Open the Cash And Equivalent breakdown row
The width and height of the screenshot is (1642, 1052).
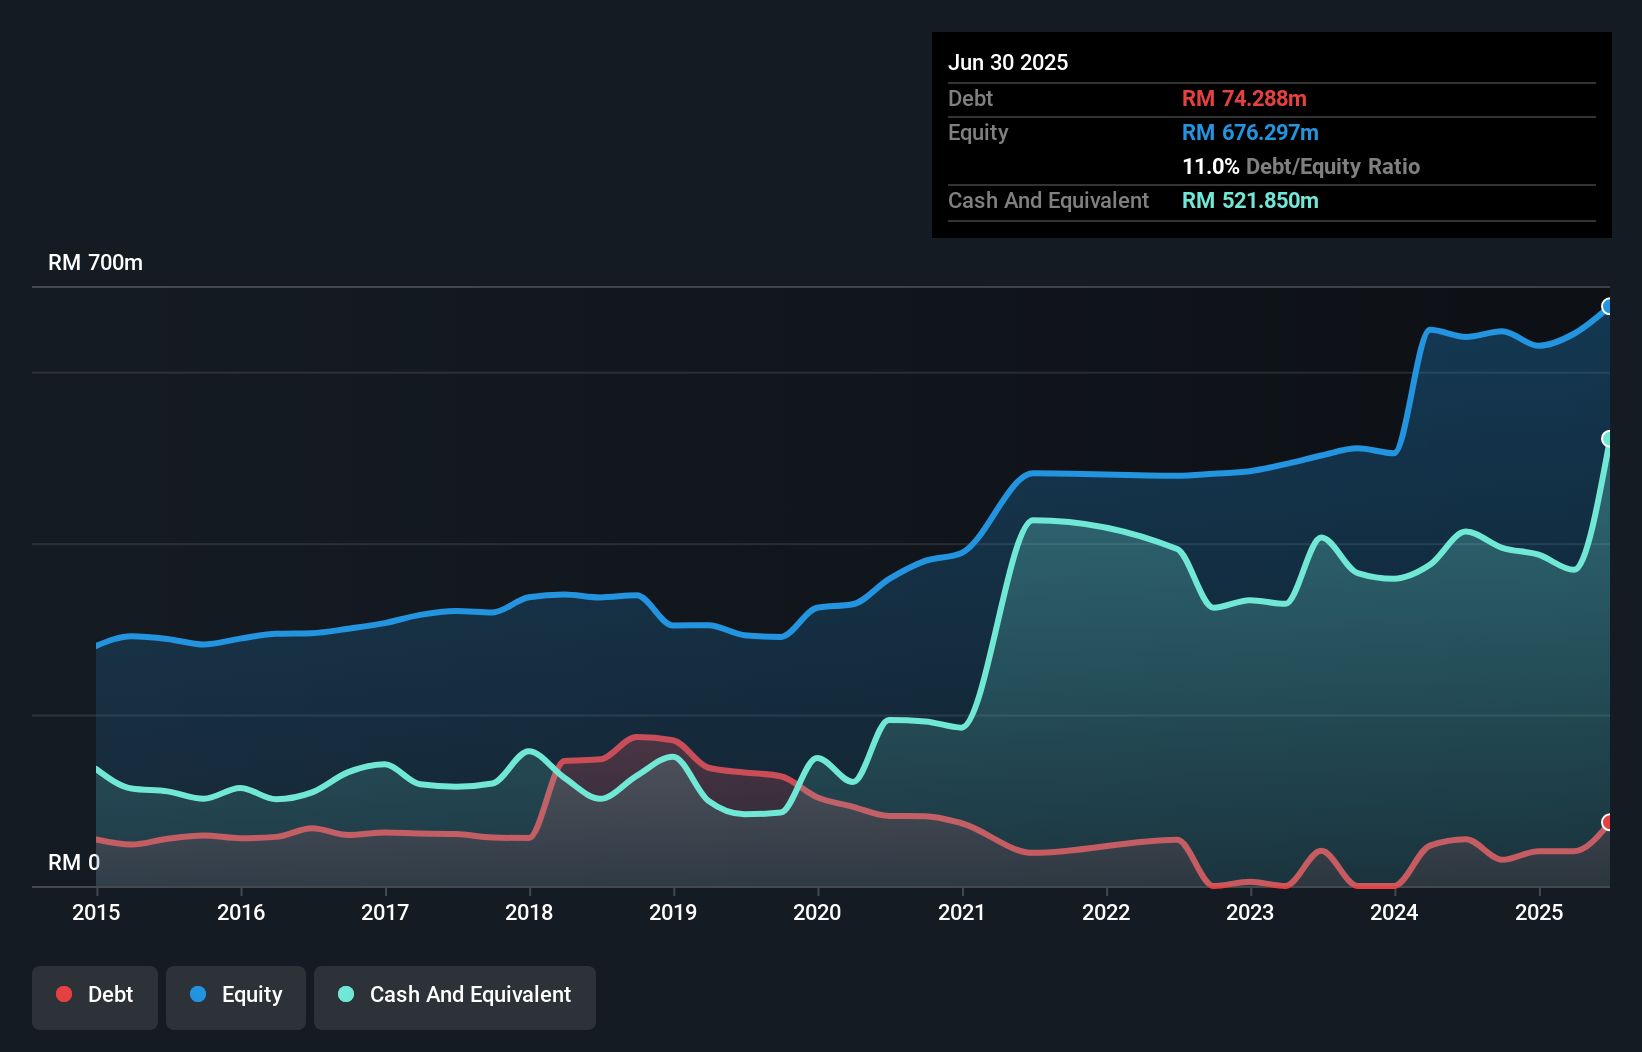[1048, 200]
